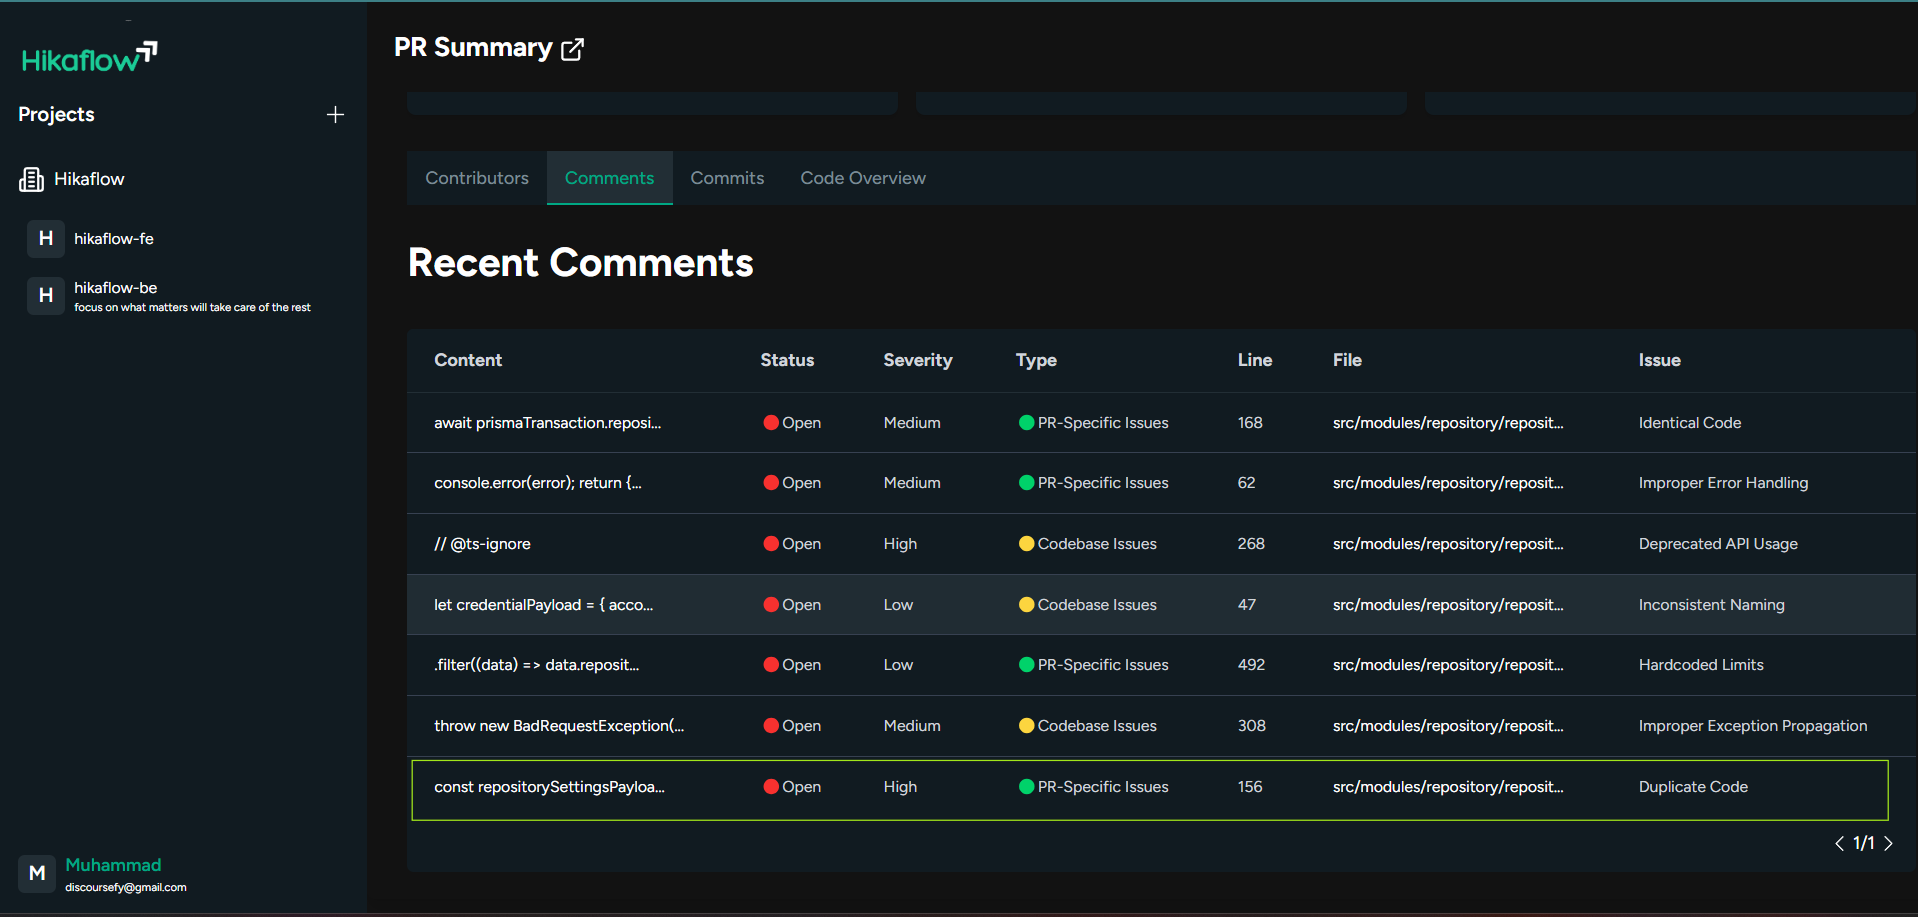Click the Muhammad user avatar
The width and height of the screenshot is (1918, 917).
click(x=37, y=873)
